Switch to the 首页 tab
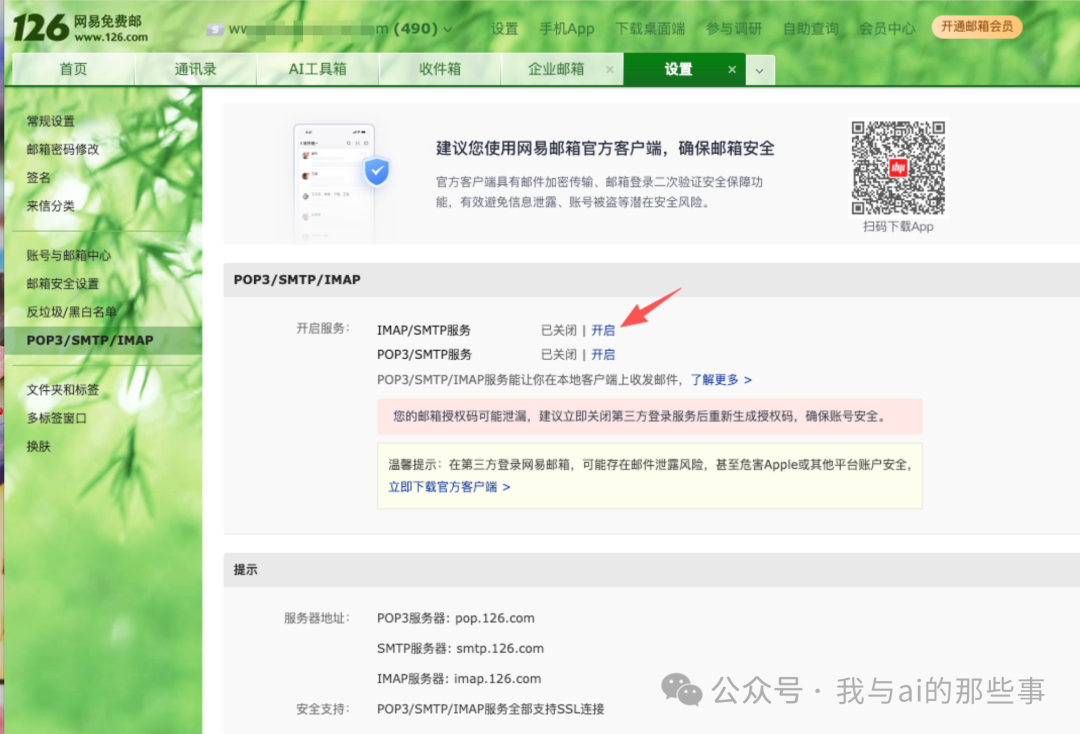This screenshot has width=1080, height=734. (73, 70)
